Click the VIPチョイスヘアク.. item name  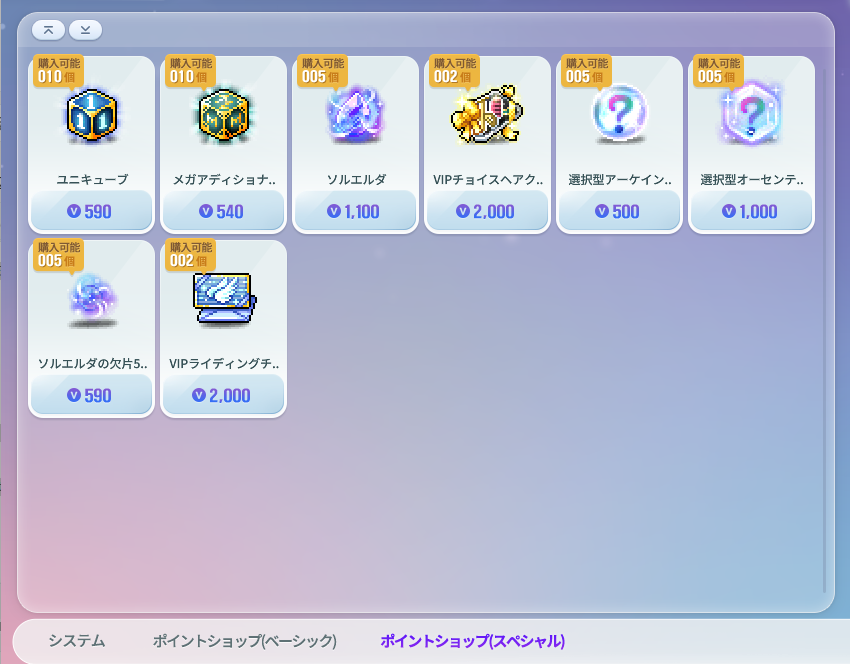point(488,179)
